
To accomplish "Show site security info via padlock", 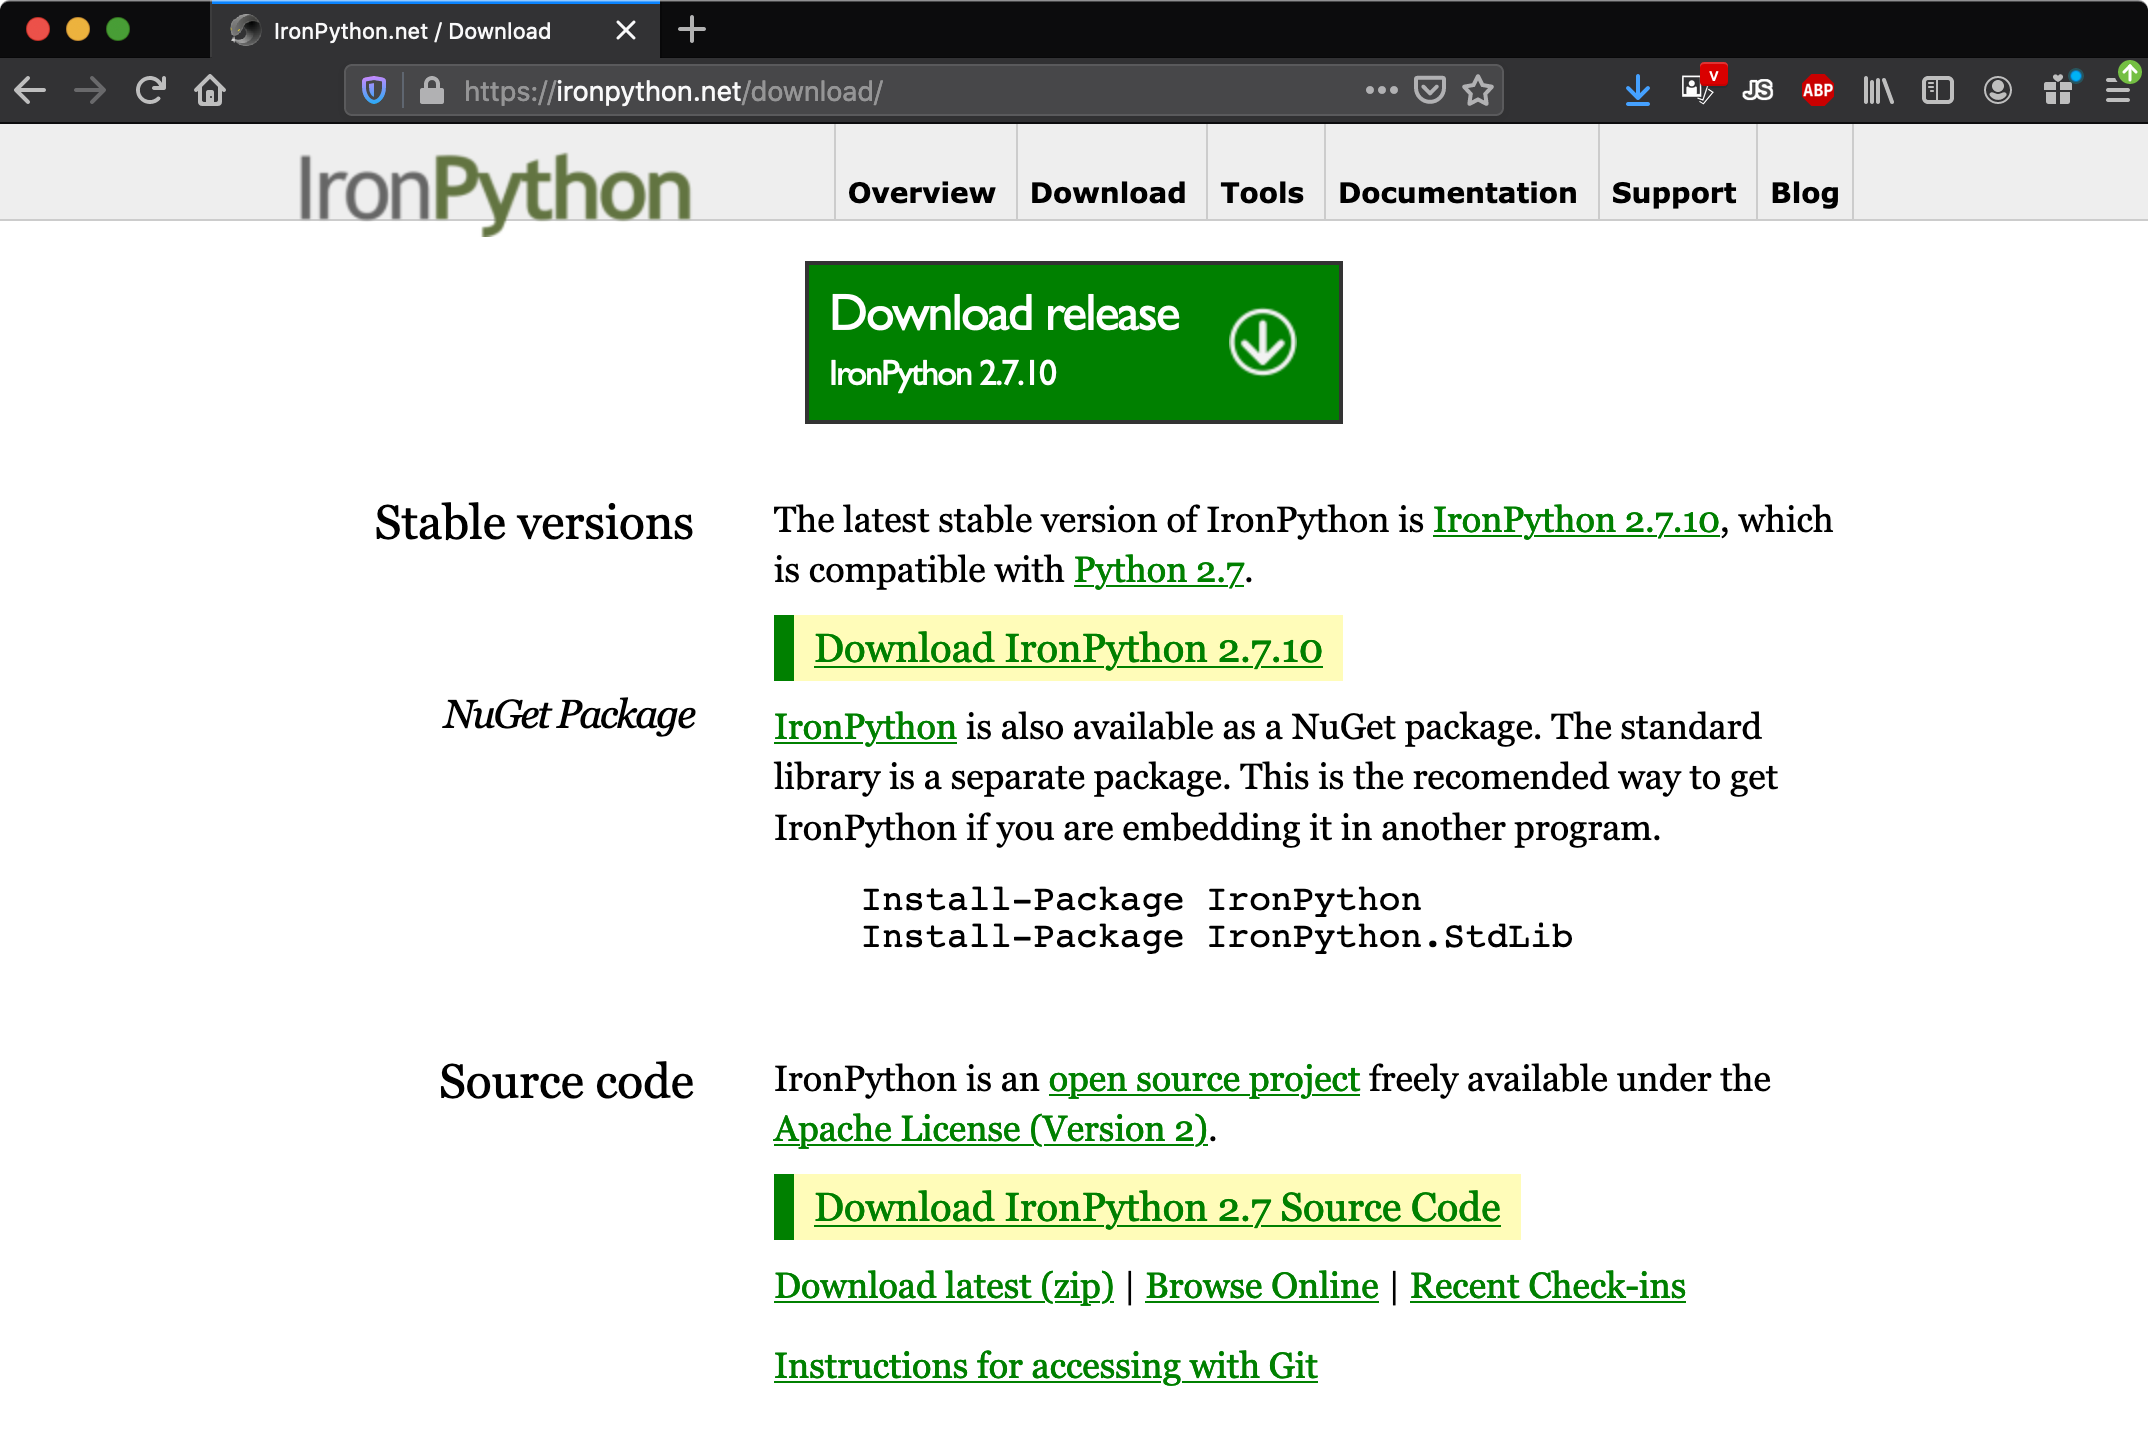I will (432, 91).
